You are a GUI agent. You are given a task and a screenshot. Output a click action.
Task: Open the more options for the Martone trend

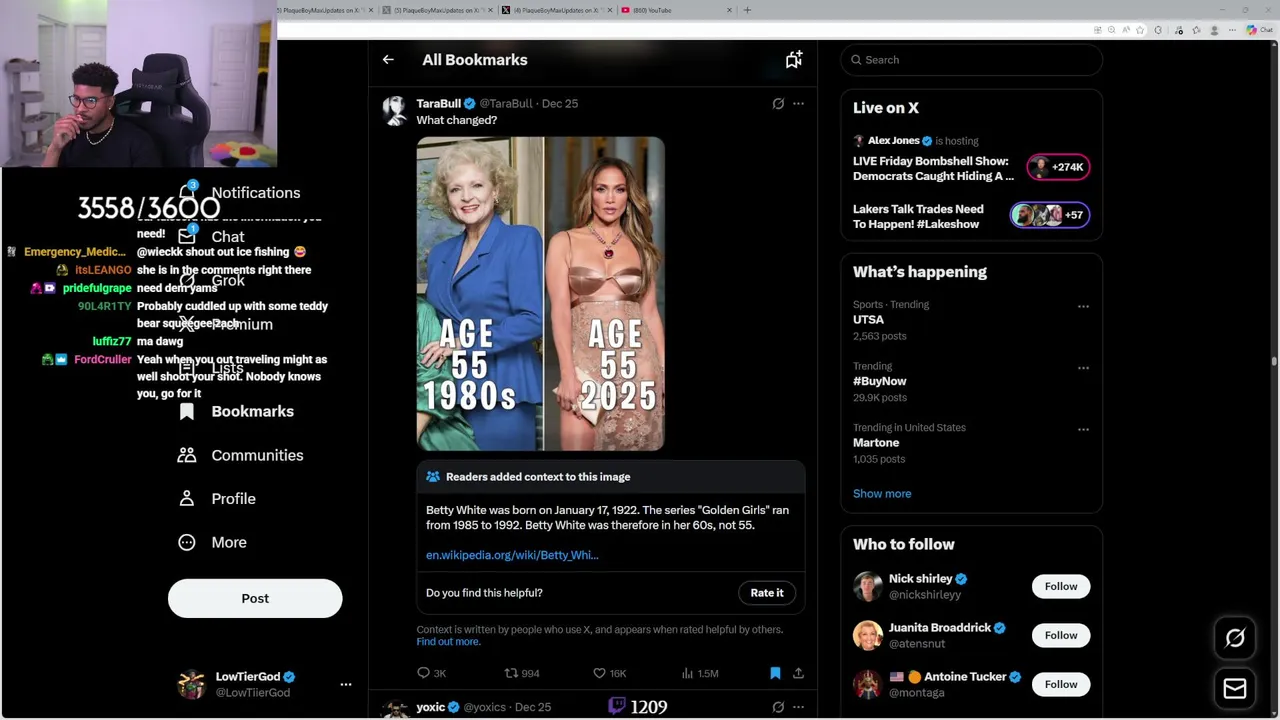(1083, 430)
